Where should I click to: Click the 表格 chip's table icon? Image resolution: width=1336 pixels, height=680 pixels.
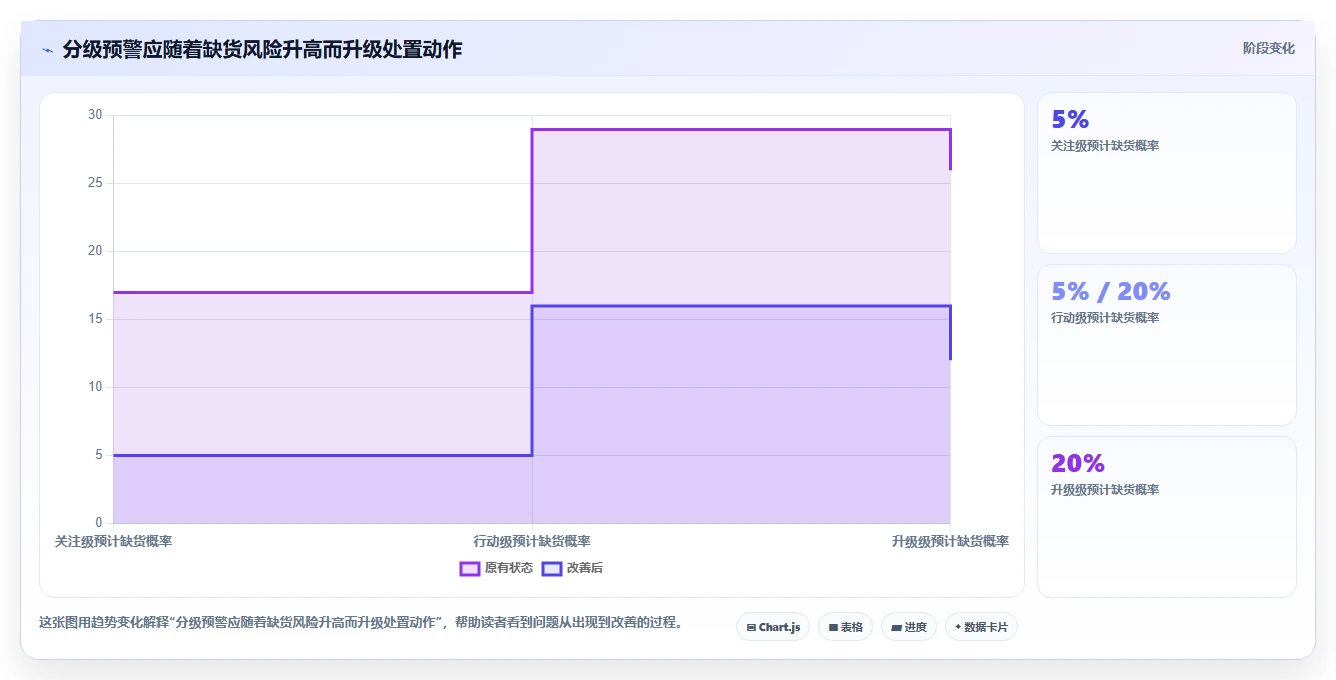point(833,627)
